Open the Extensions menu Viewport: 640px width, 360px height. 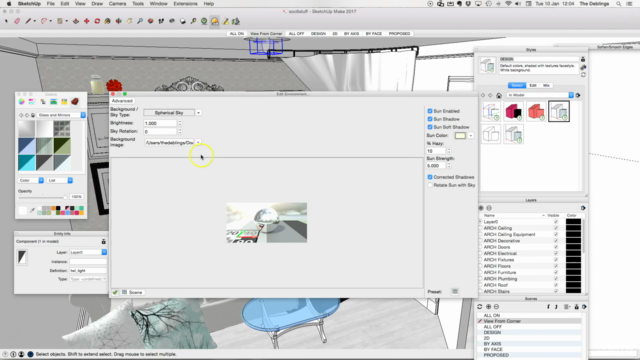click(185, 4)
